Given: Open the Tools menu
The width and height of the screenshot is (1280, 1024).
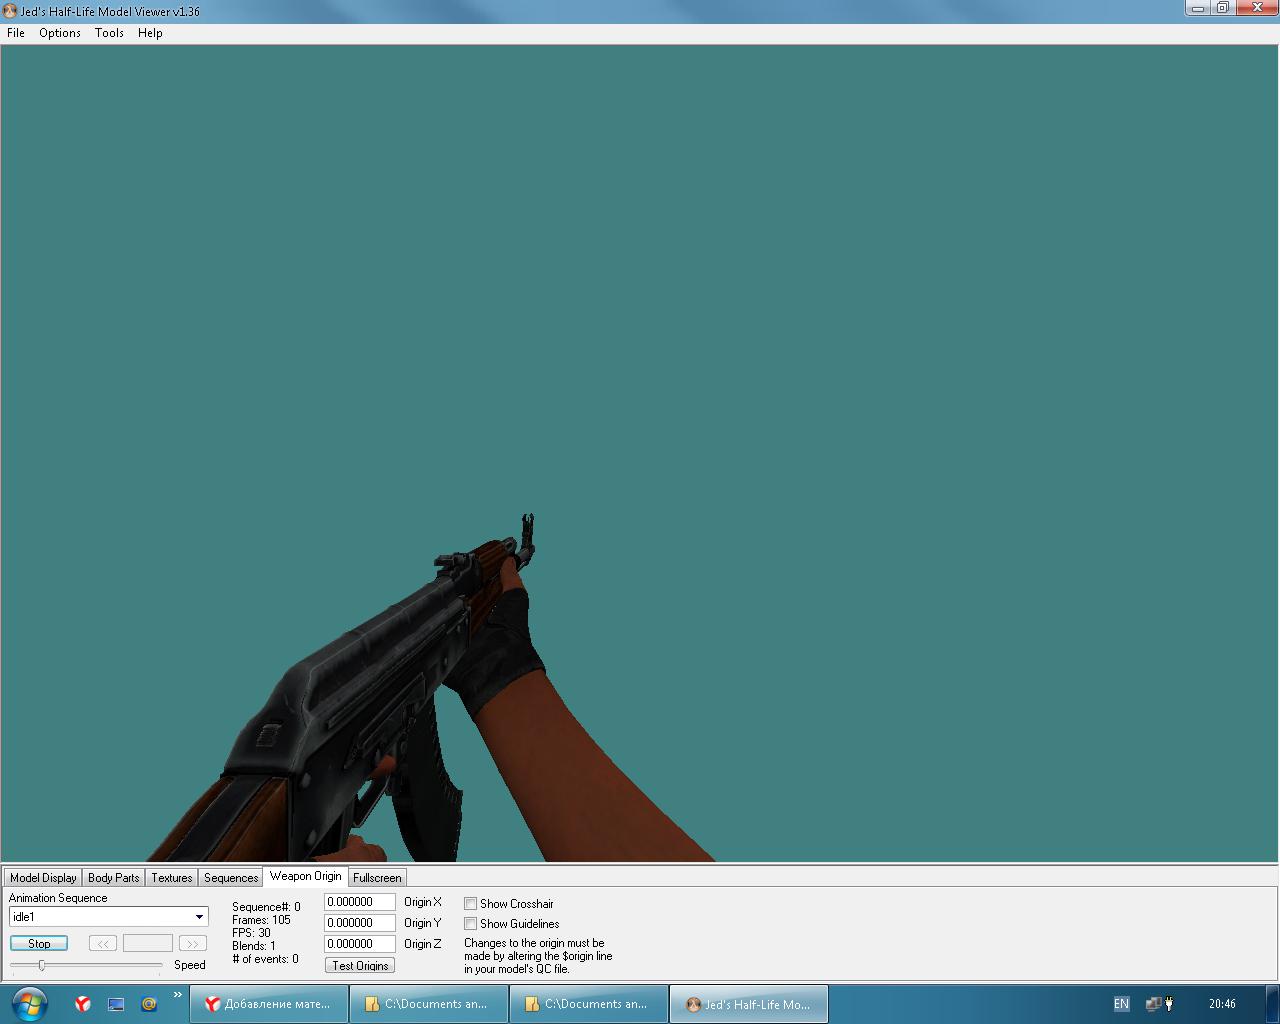Looking at the screenshot, I should (x=109, y=33).
